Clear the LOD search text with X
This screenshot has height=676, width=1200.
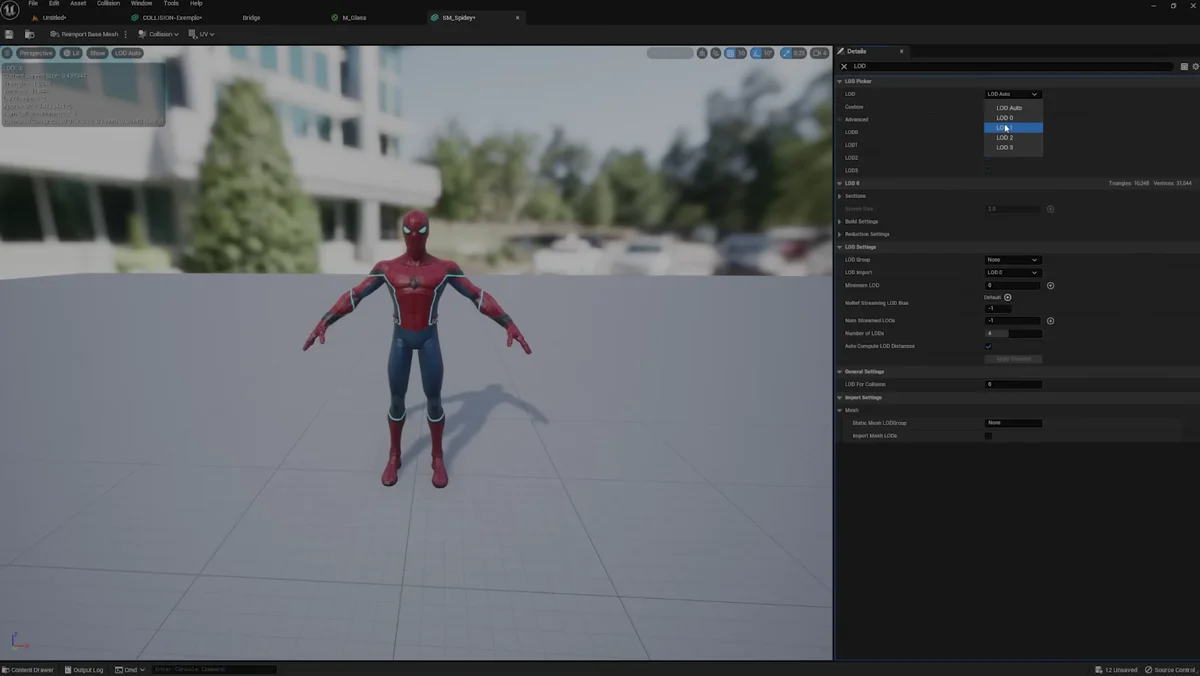pos(844,66)
